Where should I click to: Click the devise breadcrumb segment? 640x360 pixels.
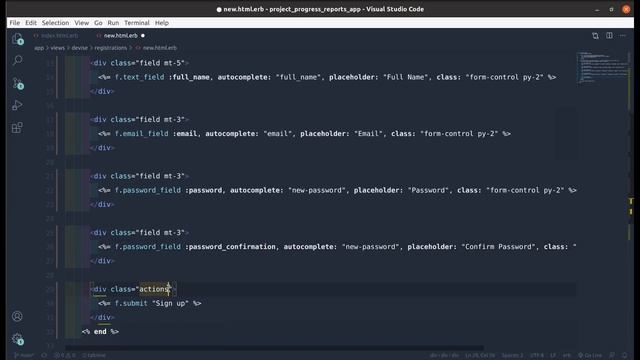pos(80,48)
